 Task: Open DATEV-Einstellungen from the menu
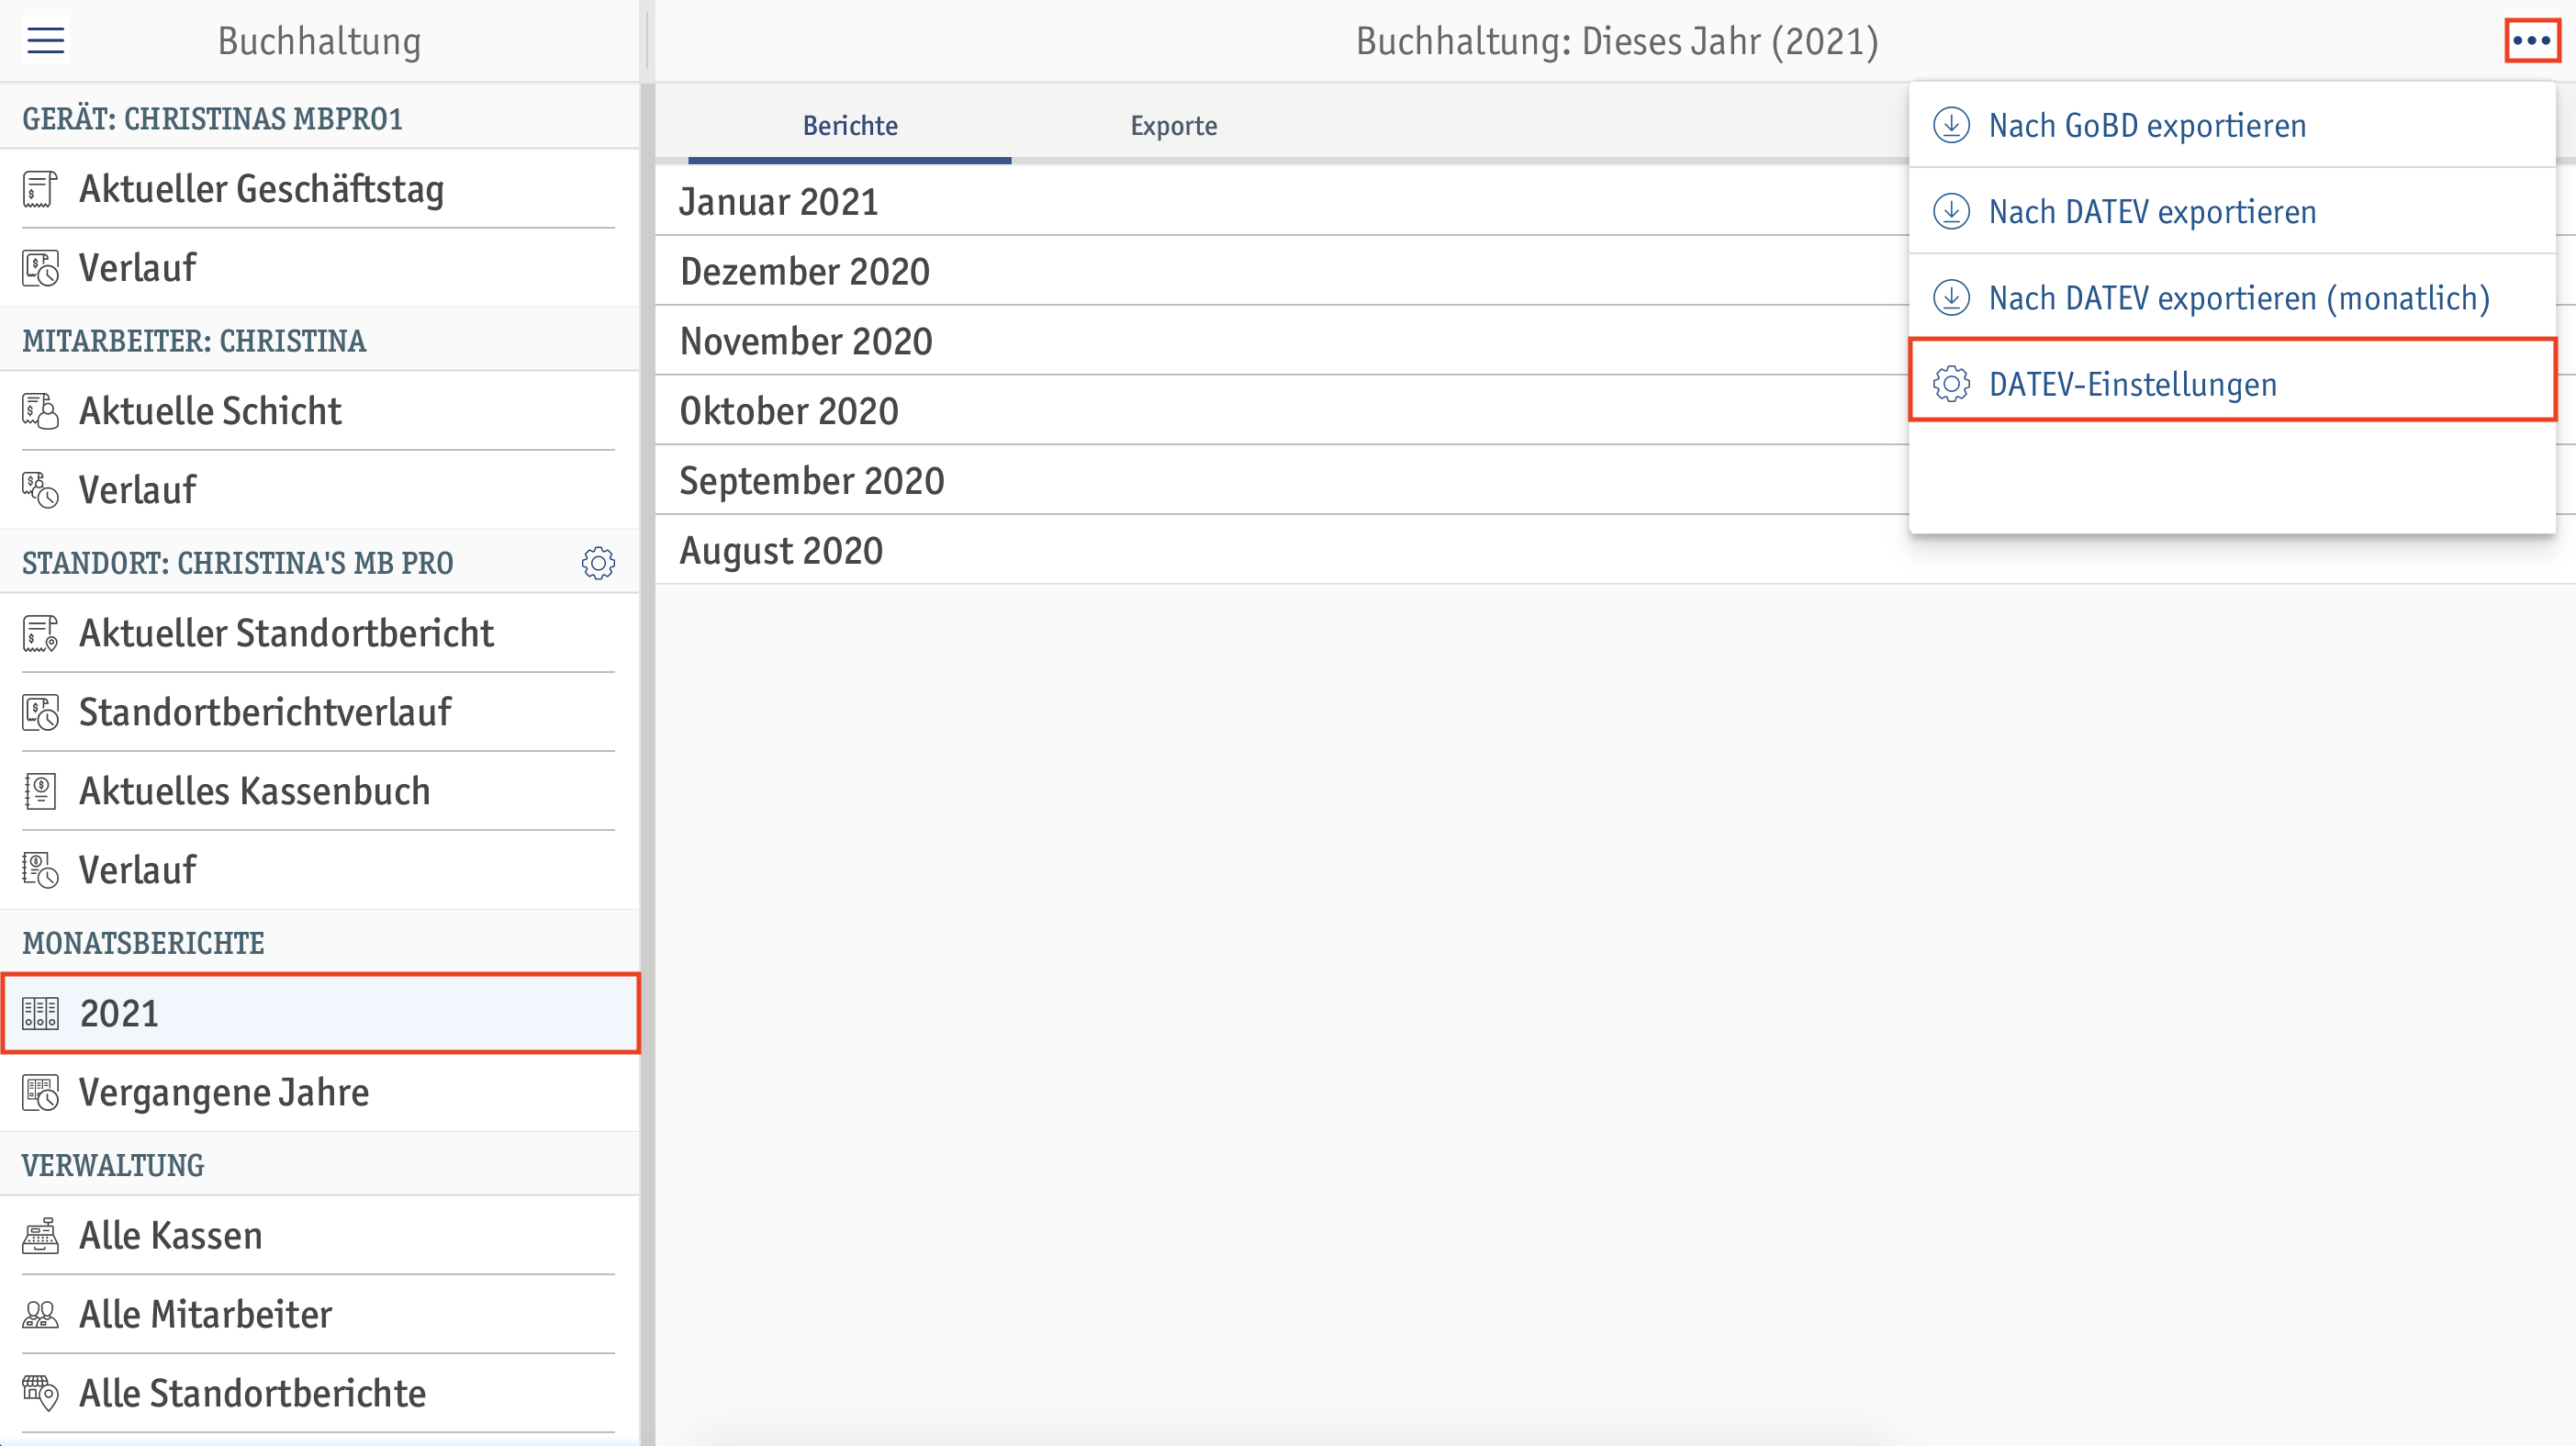point(2232,380)
